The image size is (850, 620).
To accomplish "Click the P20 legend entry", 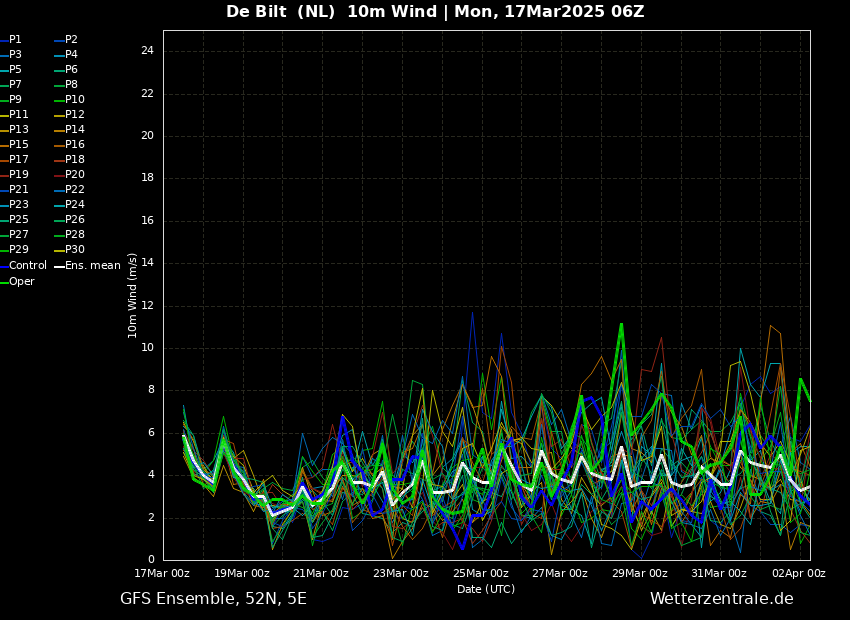I will [75, 175].
